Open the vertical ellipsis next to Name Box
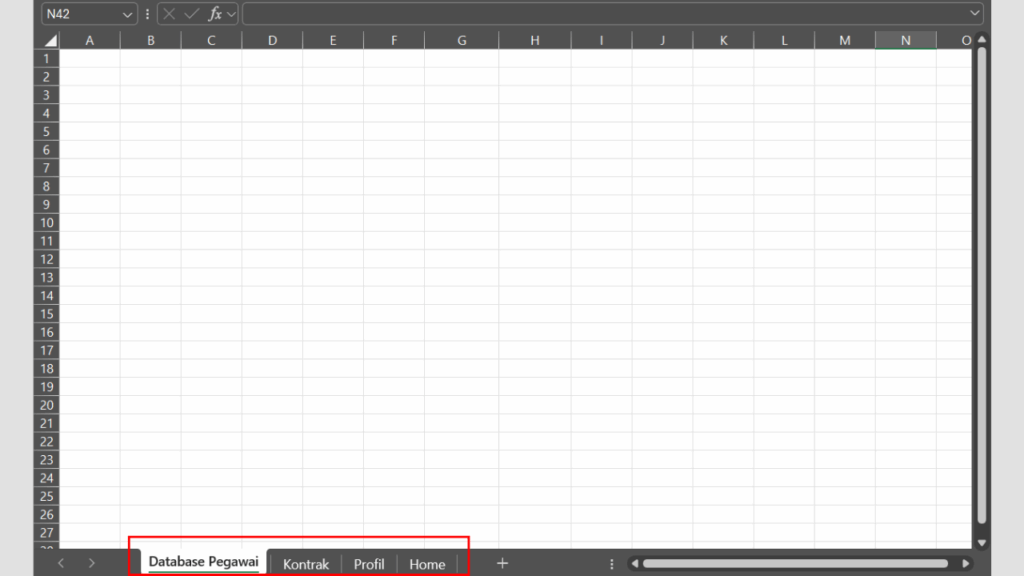The width and height of the screenshot is (1024, 576). pyautogui.click(x=146, y=14)
